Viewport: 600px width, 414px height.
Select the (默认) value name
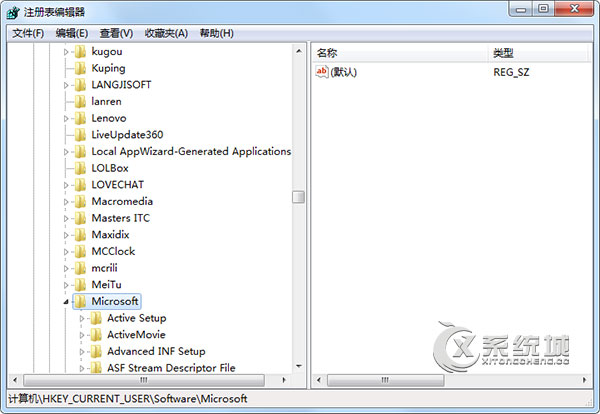click(x=343, y=72)
